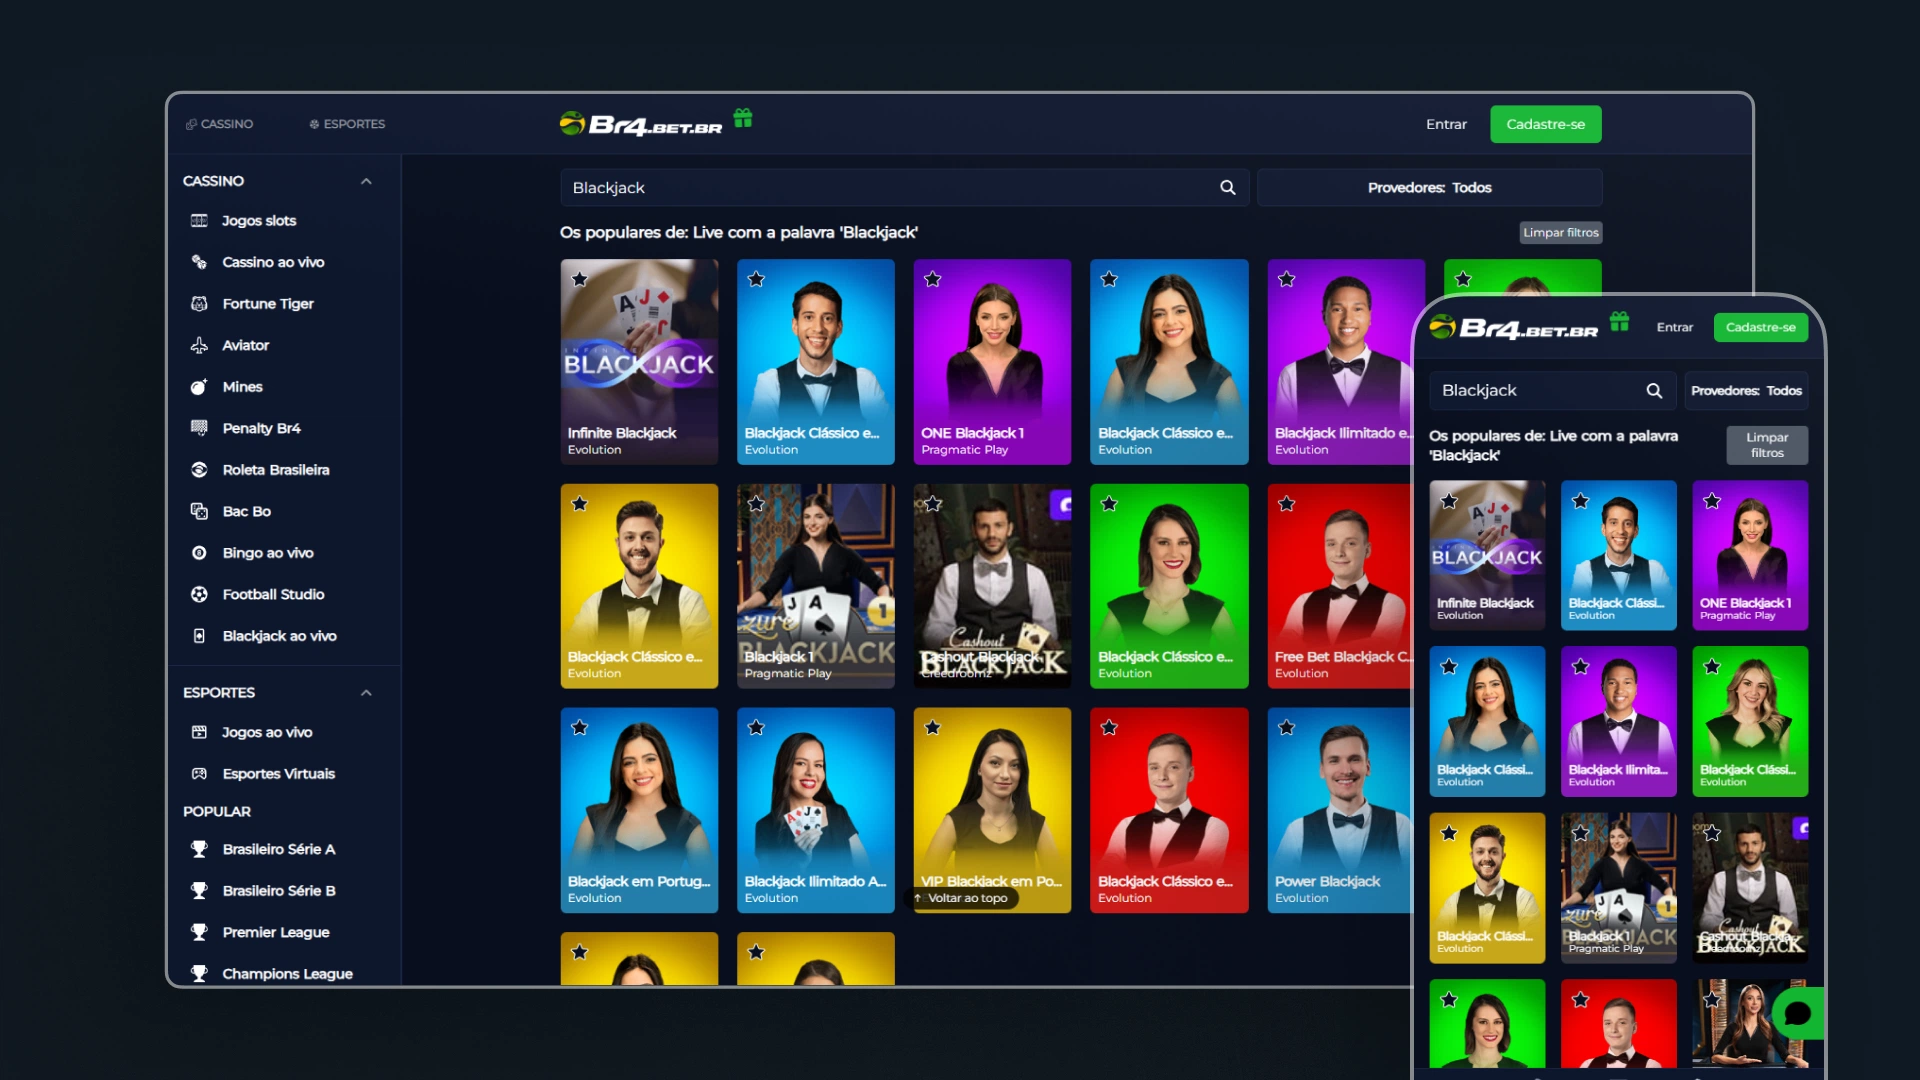
Task: Click Voltar ao topo button
Action: click(962, 898)
